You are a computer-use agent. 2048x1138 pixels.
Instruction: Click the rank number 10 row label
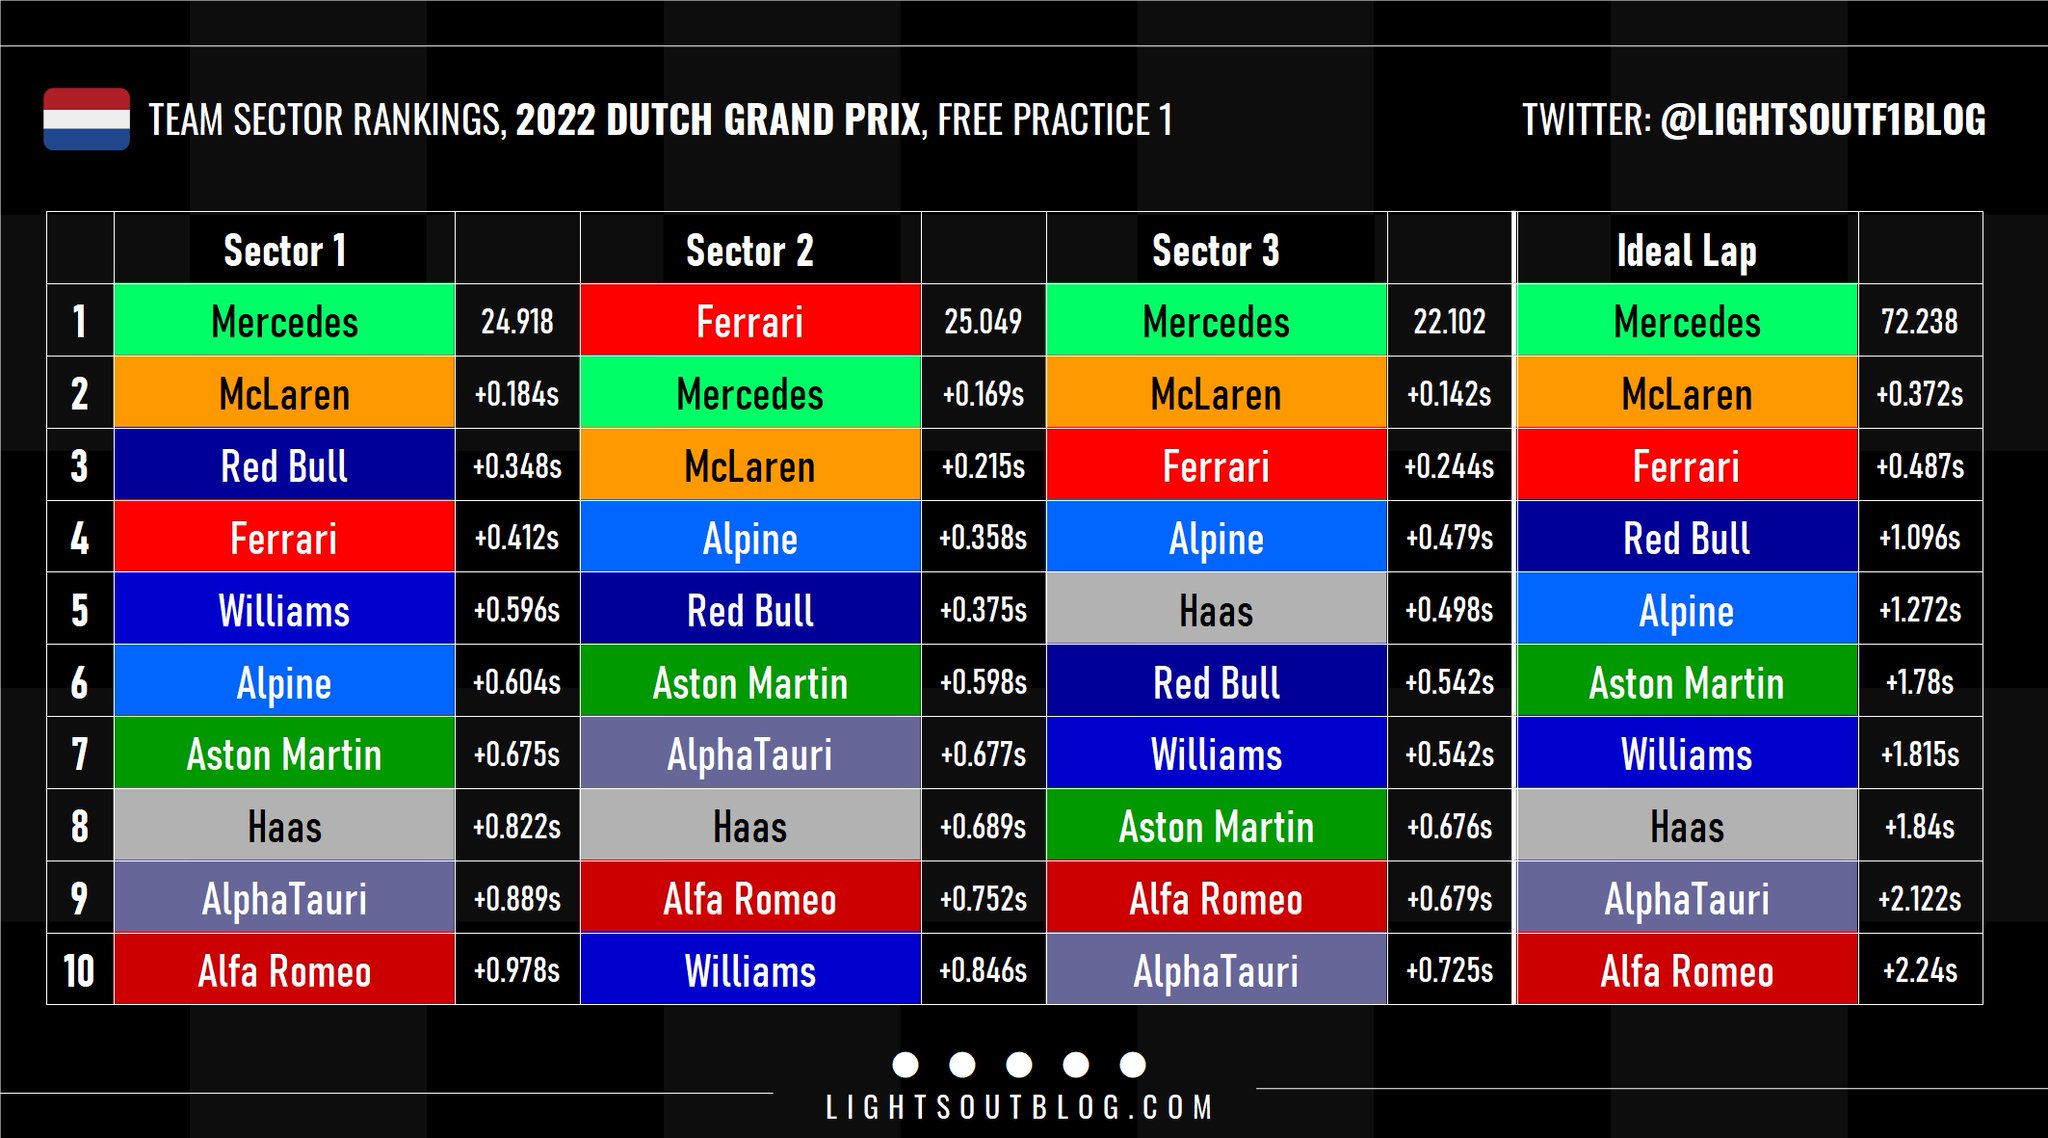79,970
